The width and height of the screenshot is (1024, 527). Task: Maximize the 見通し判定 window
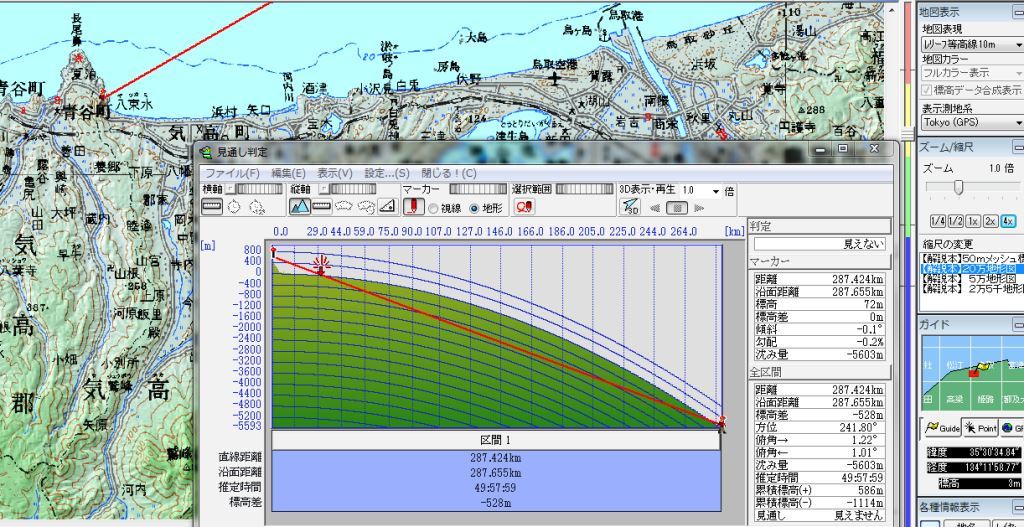point(842,150)
